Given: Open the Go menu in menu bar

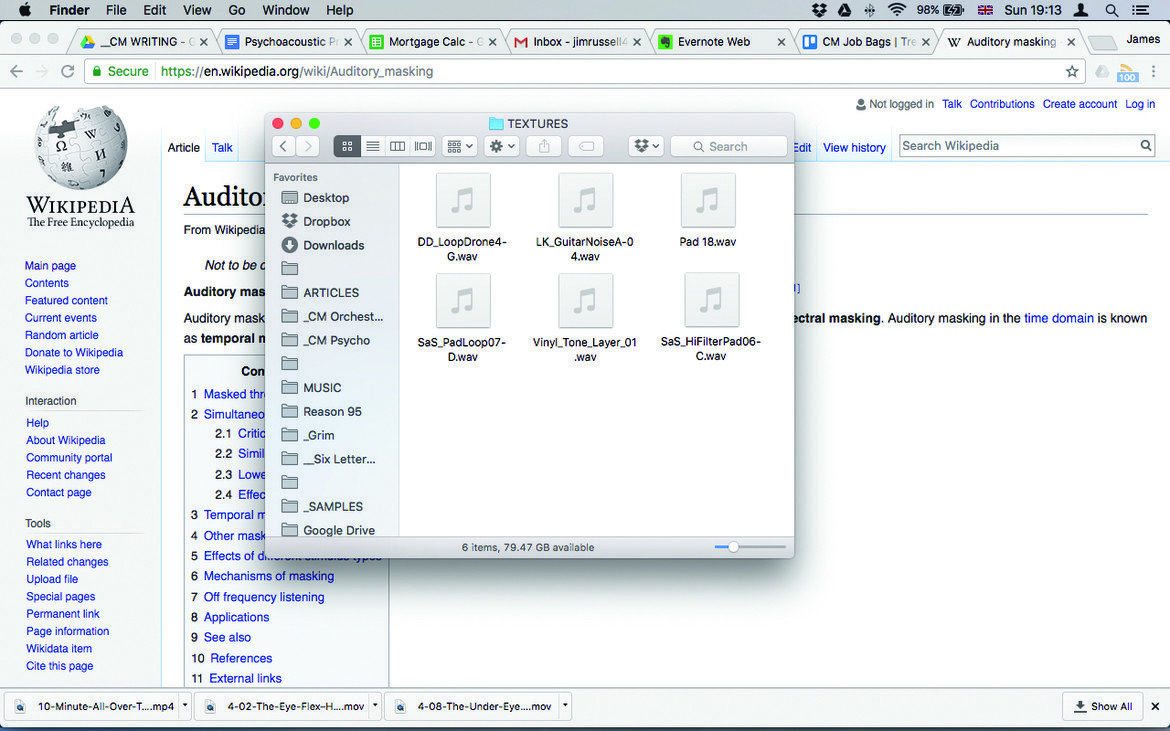Looking at the screenshot, I should (237, 10).
